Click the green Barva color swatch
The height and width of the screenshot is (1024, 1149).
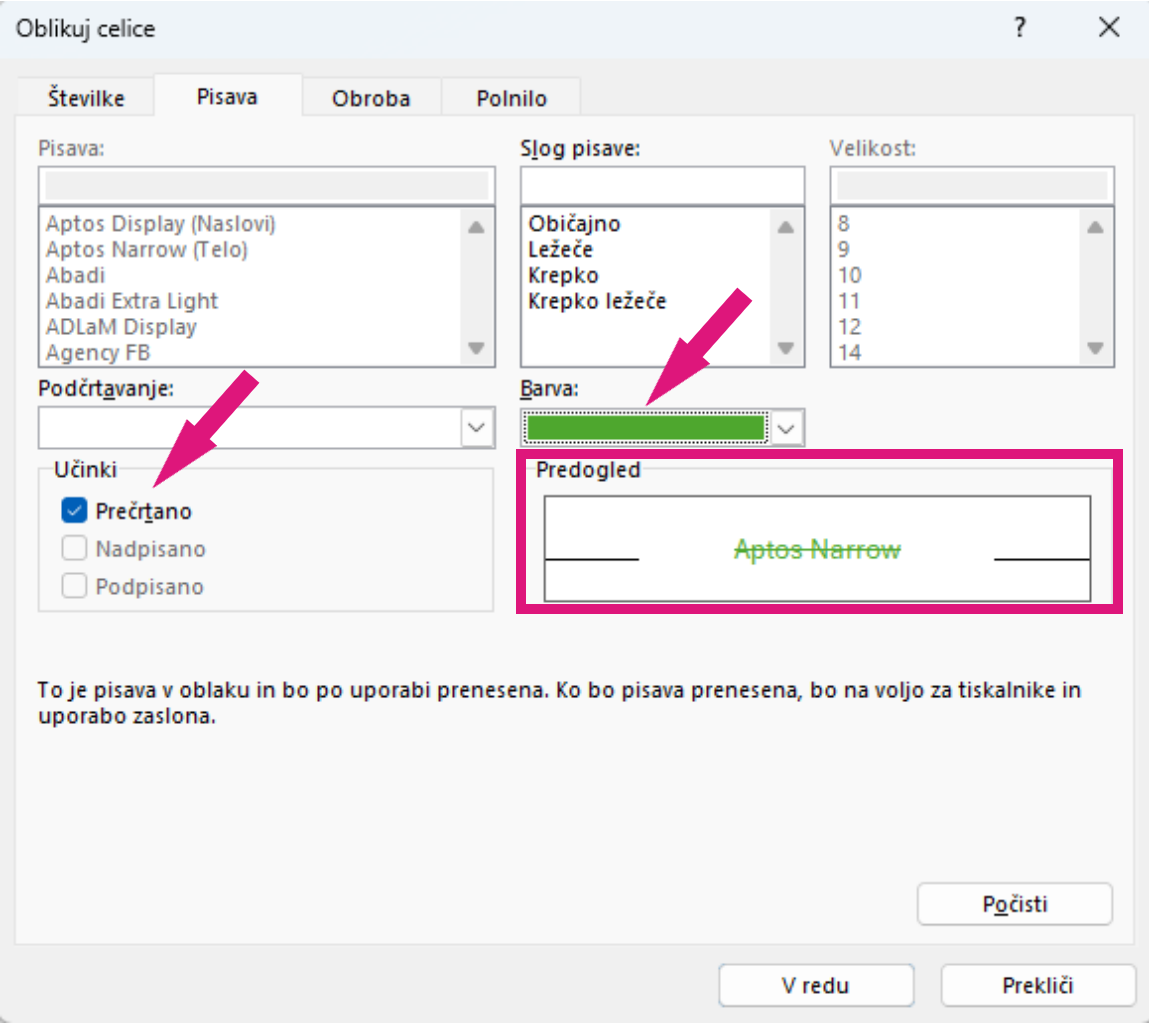pyautogui.click(x=646, y=428)
